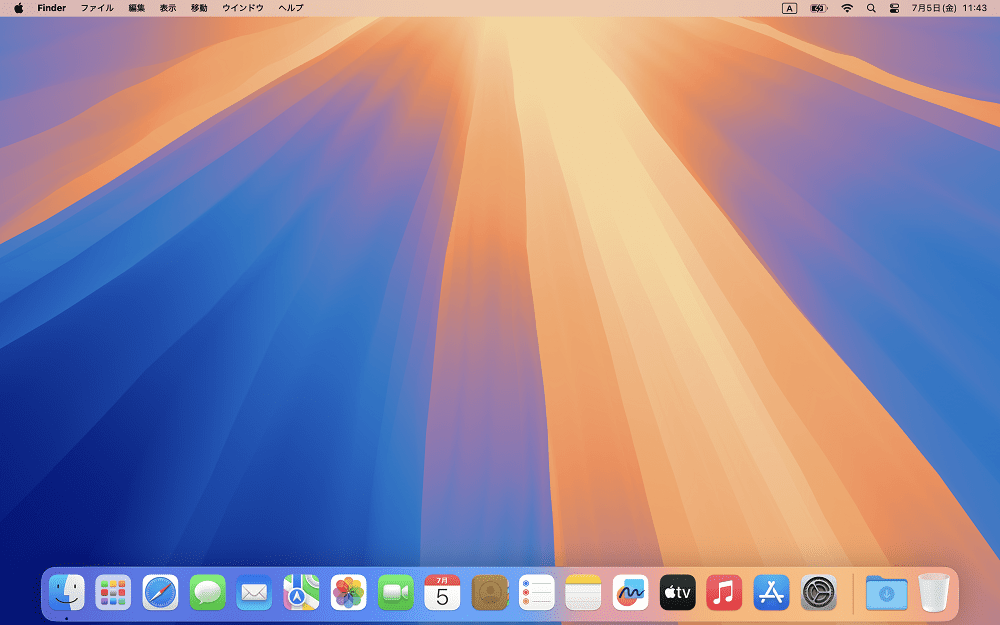Image resolution: width=1000 pixels, height=625 pixels.
Task: Launch Maps from the Dock
Action: (x=301, y=592)
